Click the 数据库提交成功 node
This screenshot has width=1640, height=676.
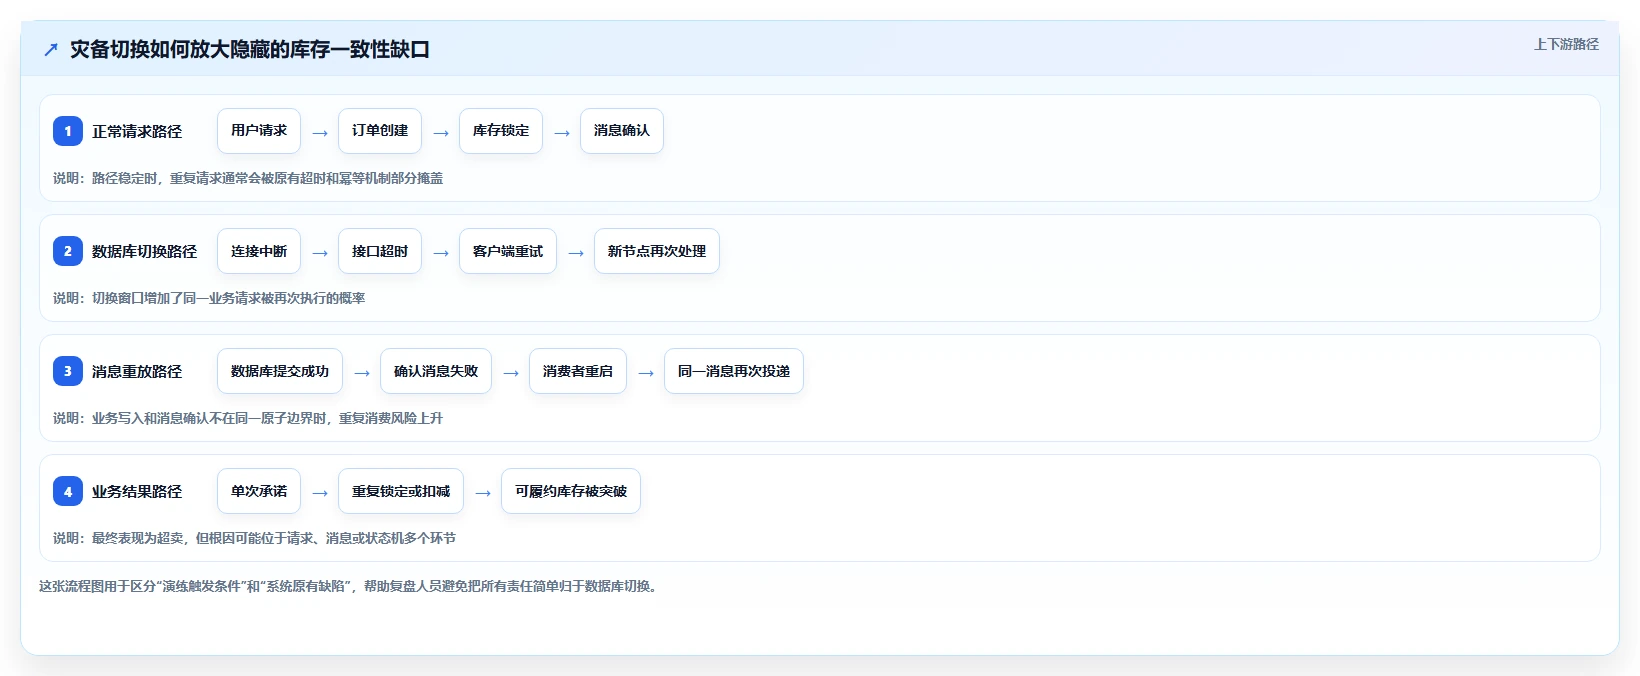[280, 371]
